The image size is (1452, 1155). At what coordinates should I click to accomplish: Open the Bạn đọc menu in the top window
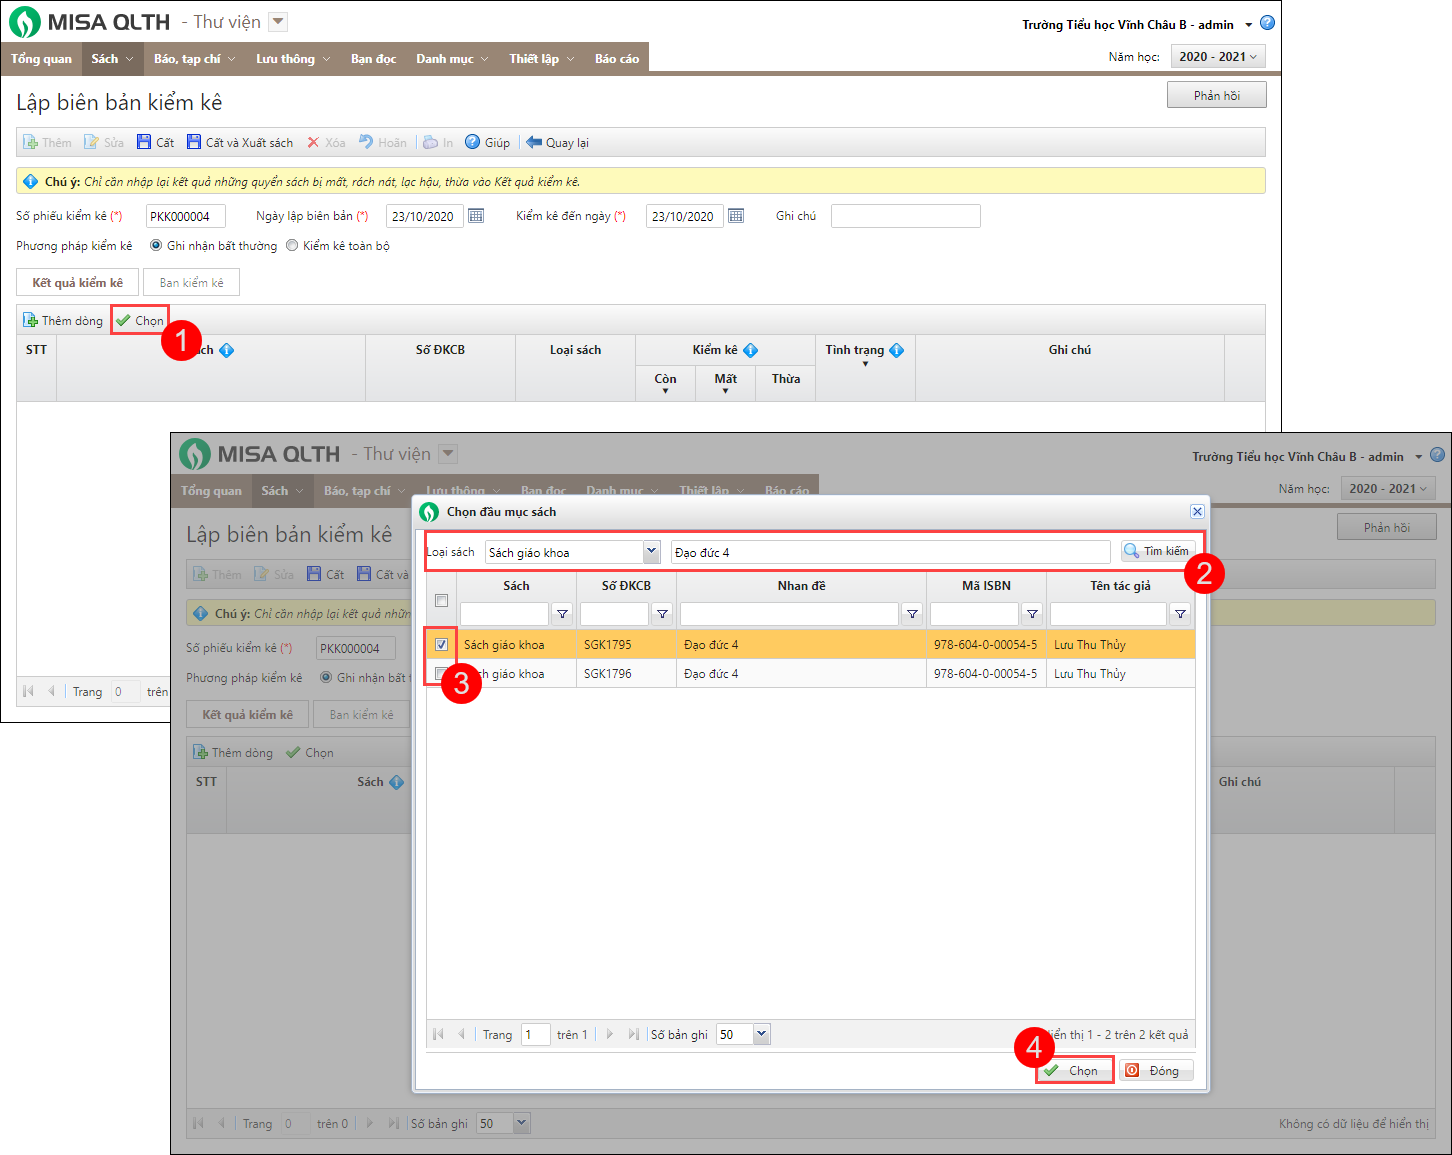point(373,58)
